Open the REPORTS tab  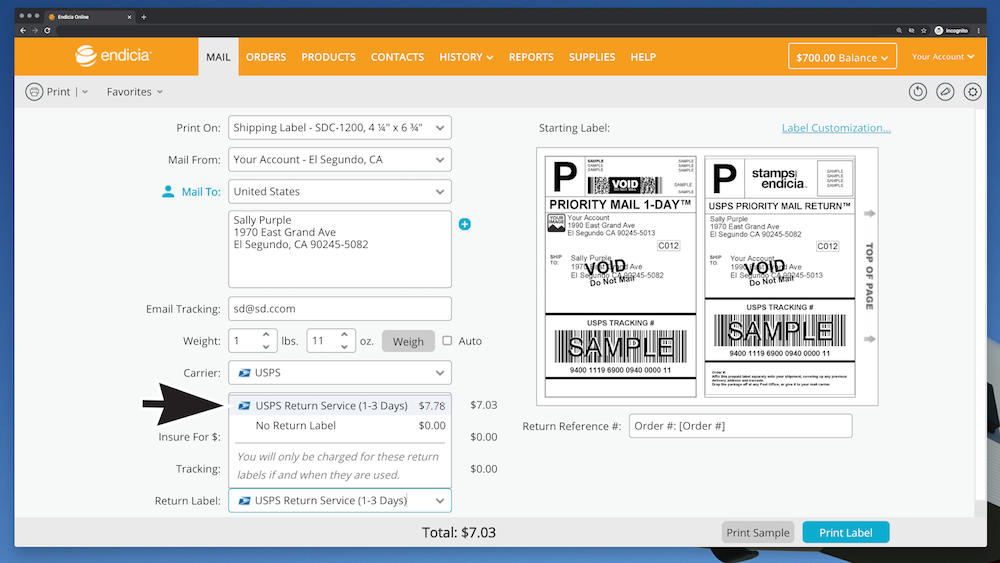[x=531, y=57]
